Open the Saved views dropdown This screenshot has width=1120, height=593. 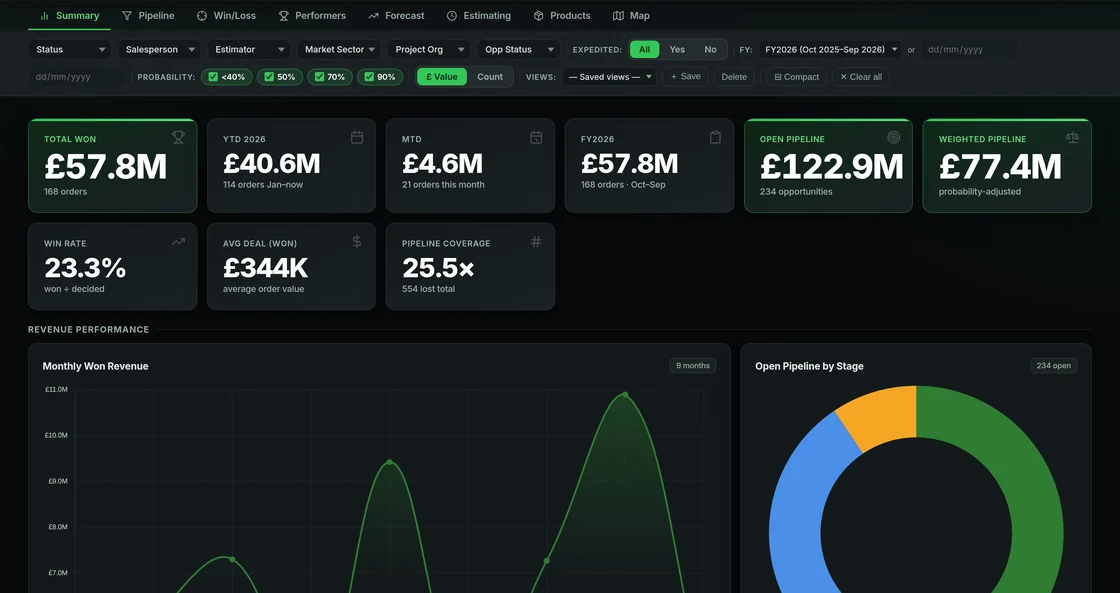[x=609, y=76]
